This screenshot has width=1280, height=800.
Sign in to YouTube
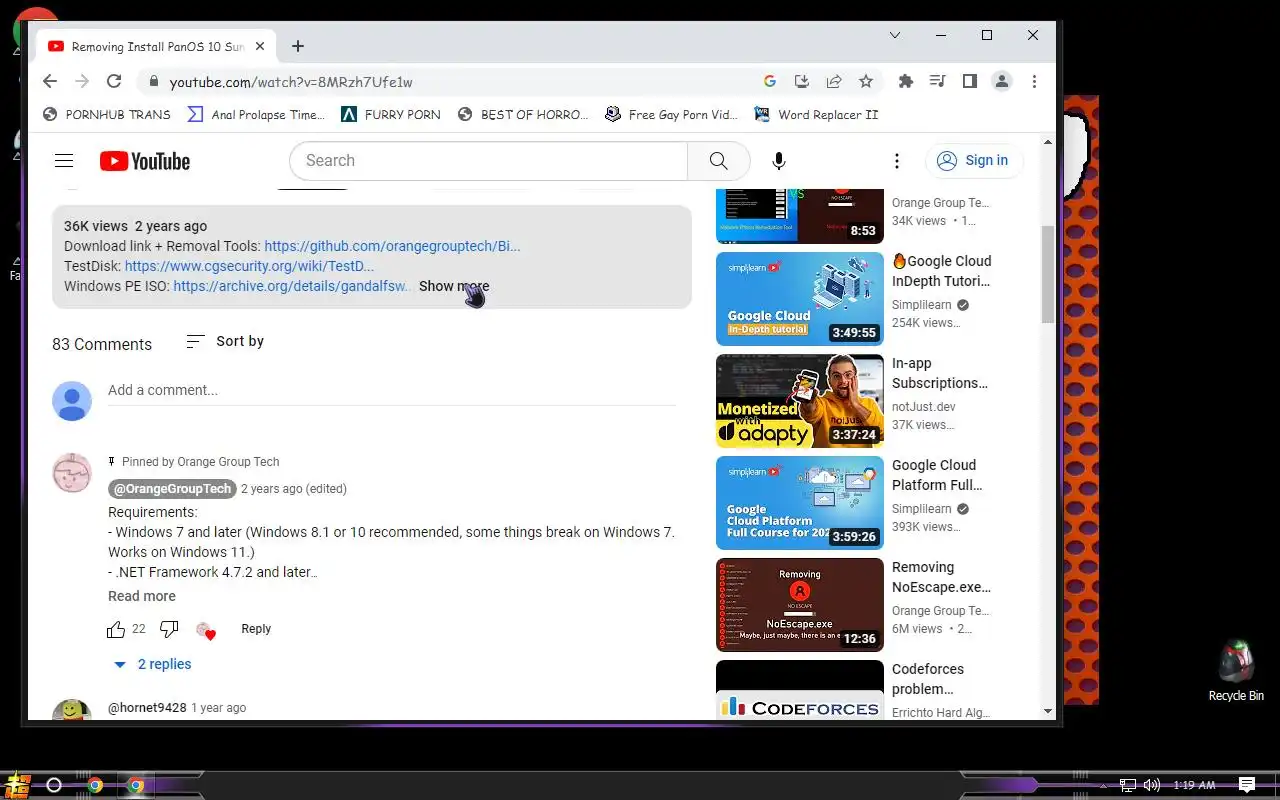pos(973,161)
